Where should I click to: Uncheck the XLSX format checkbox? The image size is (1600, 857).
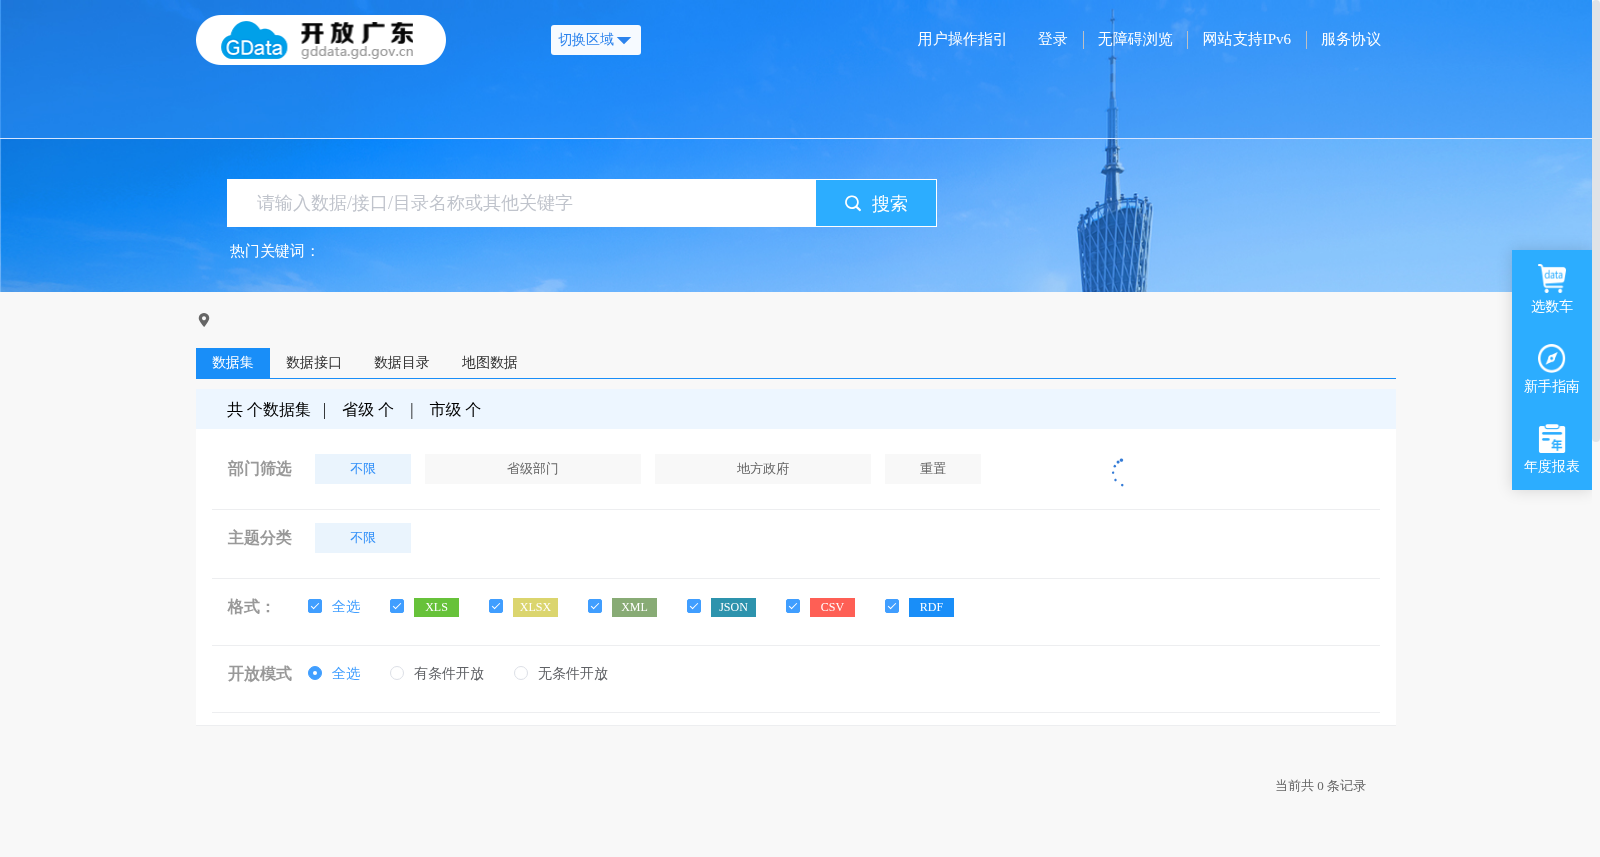tap(496, 606)
